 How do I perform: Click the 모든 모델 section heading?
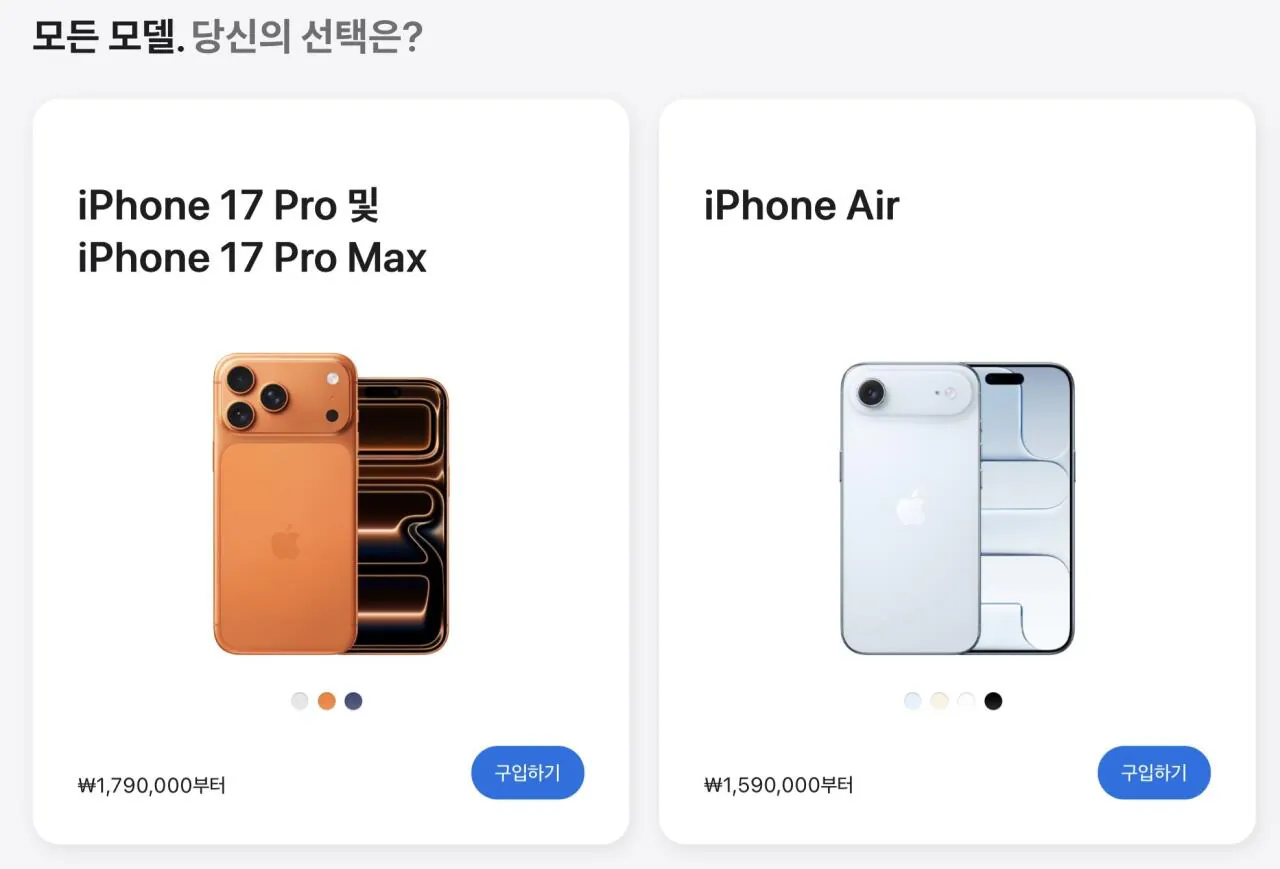pyautogui.click(x=104, y=38)
